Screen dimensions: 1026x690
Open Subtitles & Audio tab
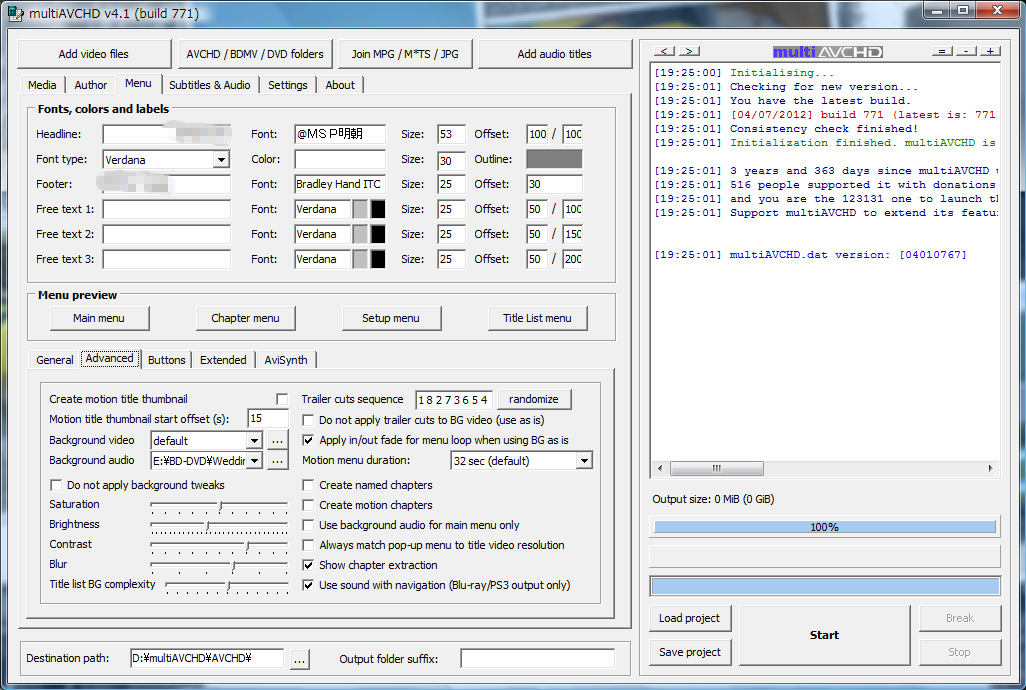[209, 85]
